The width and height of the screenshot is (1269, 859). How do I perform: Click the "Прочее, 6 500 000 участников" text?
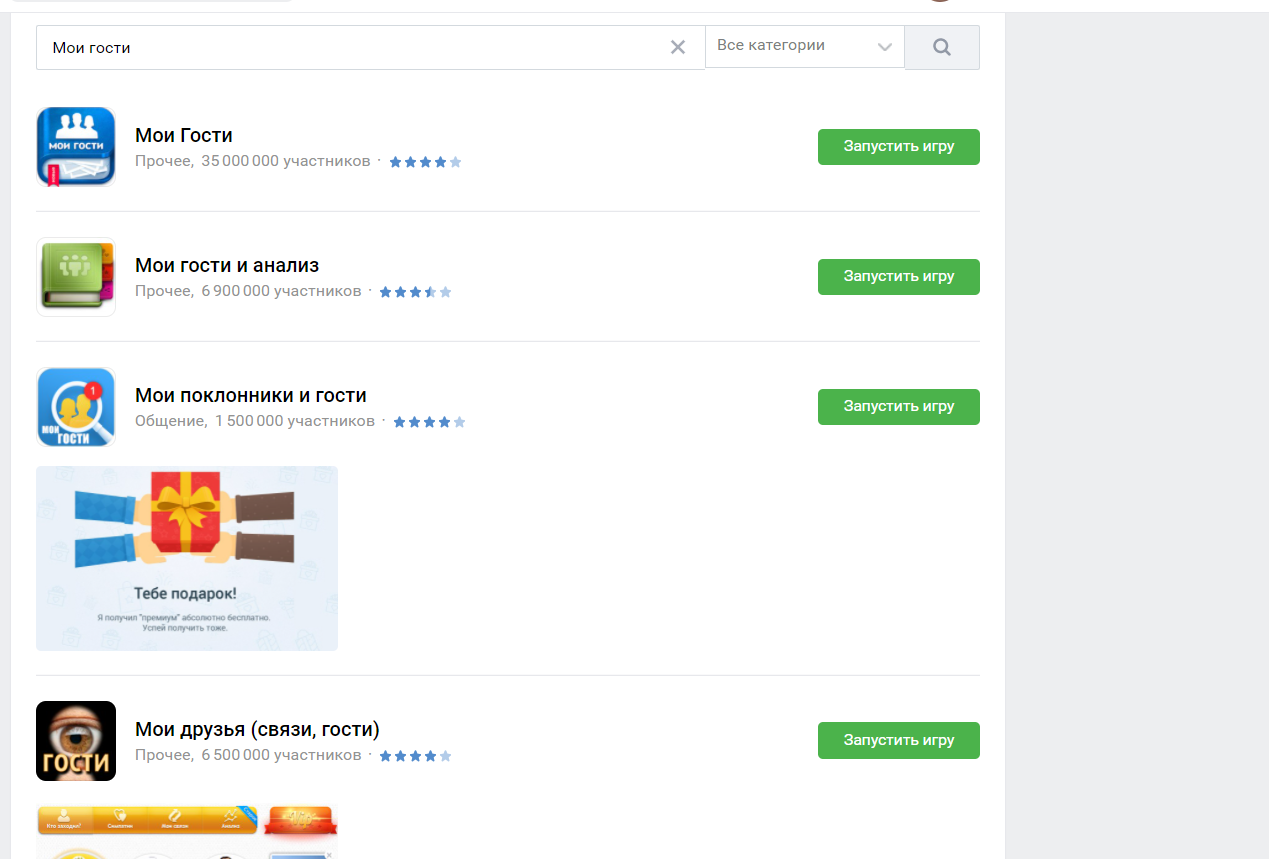tap(248, 755)
